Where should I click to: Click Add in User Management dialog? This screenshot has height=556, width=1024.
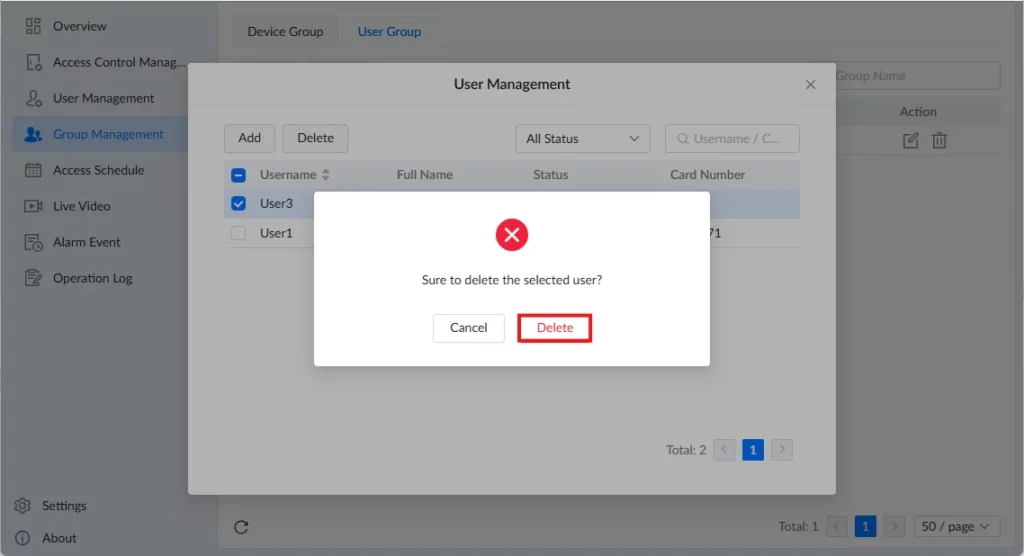point(249,138)
